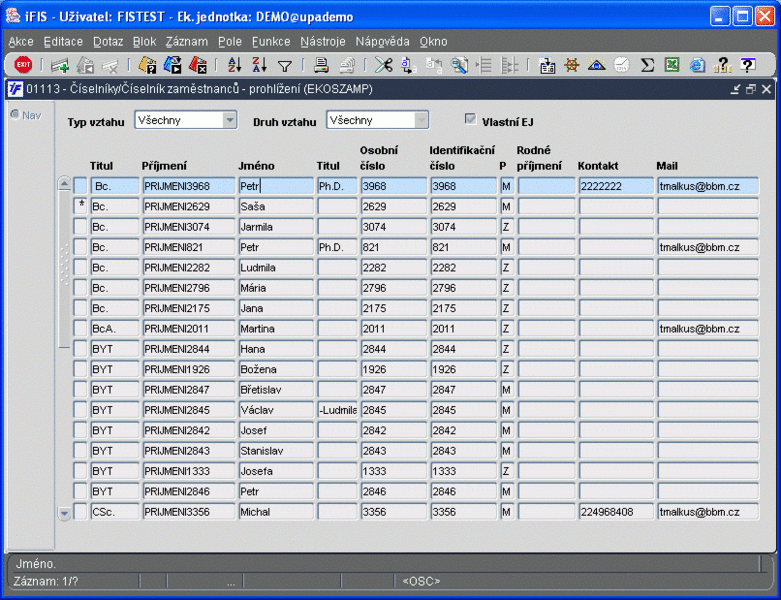Image resolution: width=781 pixels, height=600 pixels.
Task: Click the ship's wheel navigation icon
Action: (x=572, y=65)
